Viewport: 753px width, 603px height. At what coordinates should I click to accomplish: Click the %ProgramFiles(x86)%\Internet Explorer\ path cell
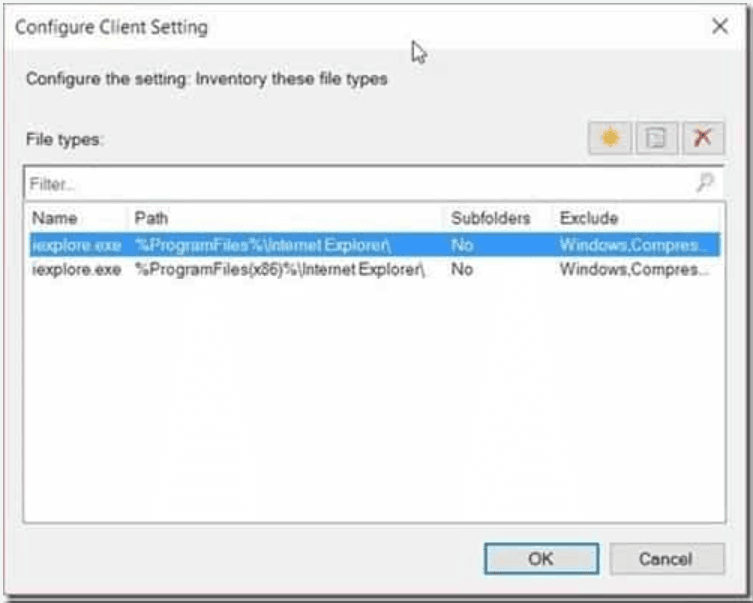click(x=280, y=269)
